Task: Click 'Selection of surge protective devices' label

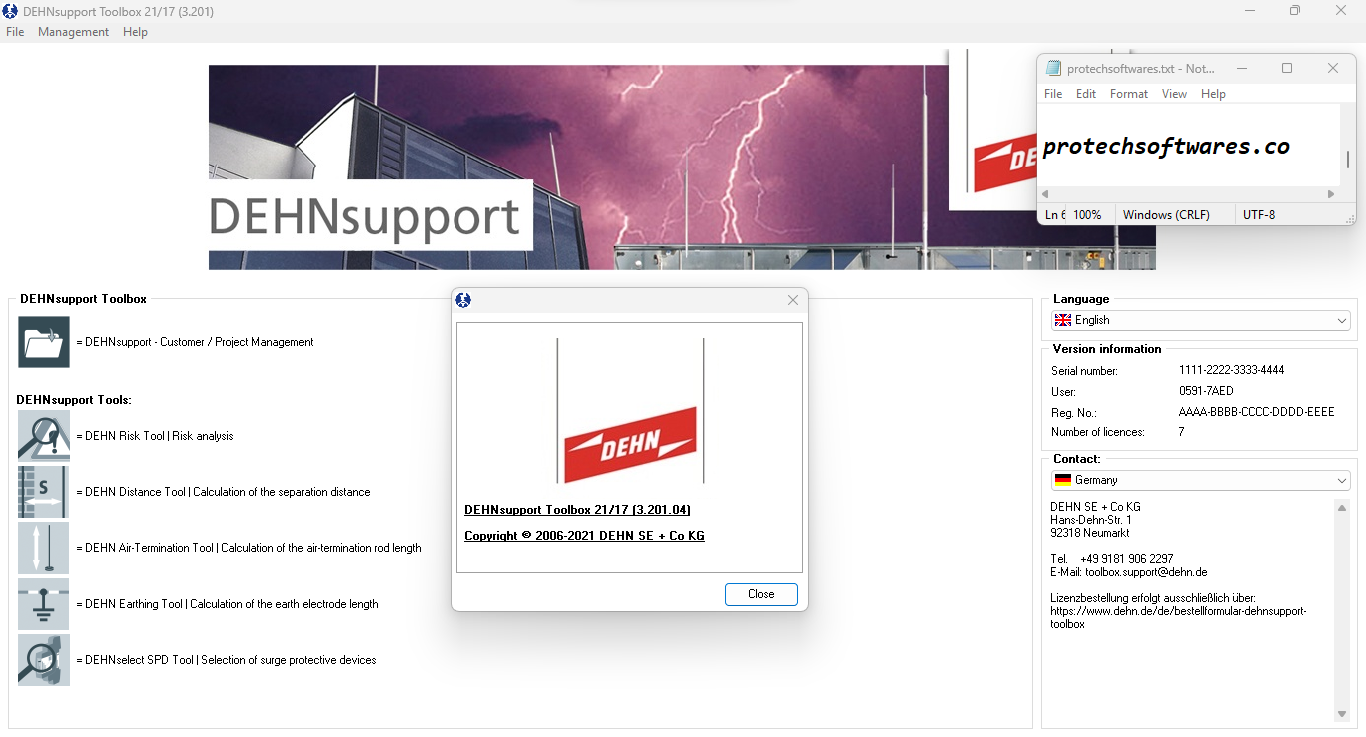Action: click(289, 660)
